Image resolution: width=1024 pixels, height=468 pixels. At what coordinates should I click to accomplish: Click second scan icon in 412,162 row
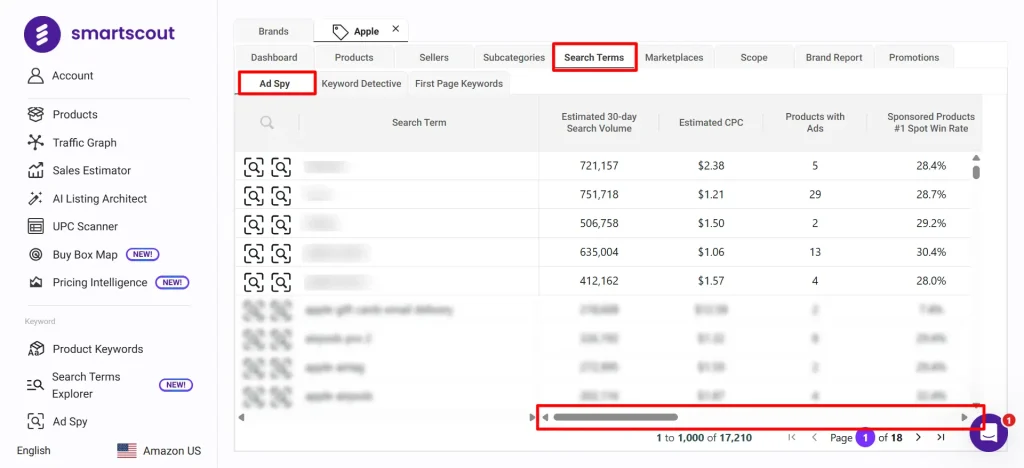tap(281, 281)
